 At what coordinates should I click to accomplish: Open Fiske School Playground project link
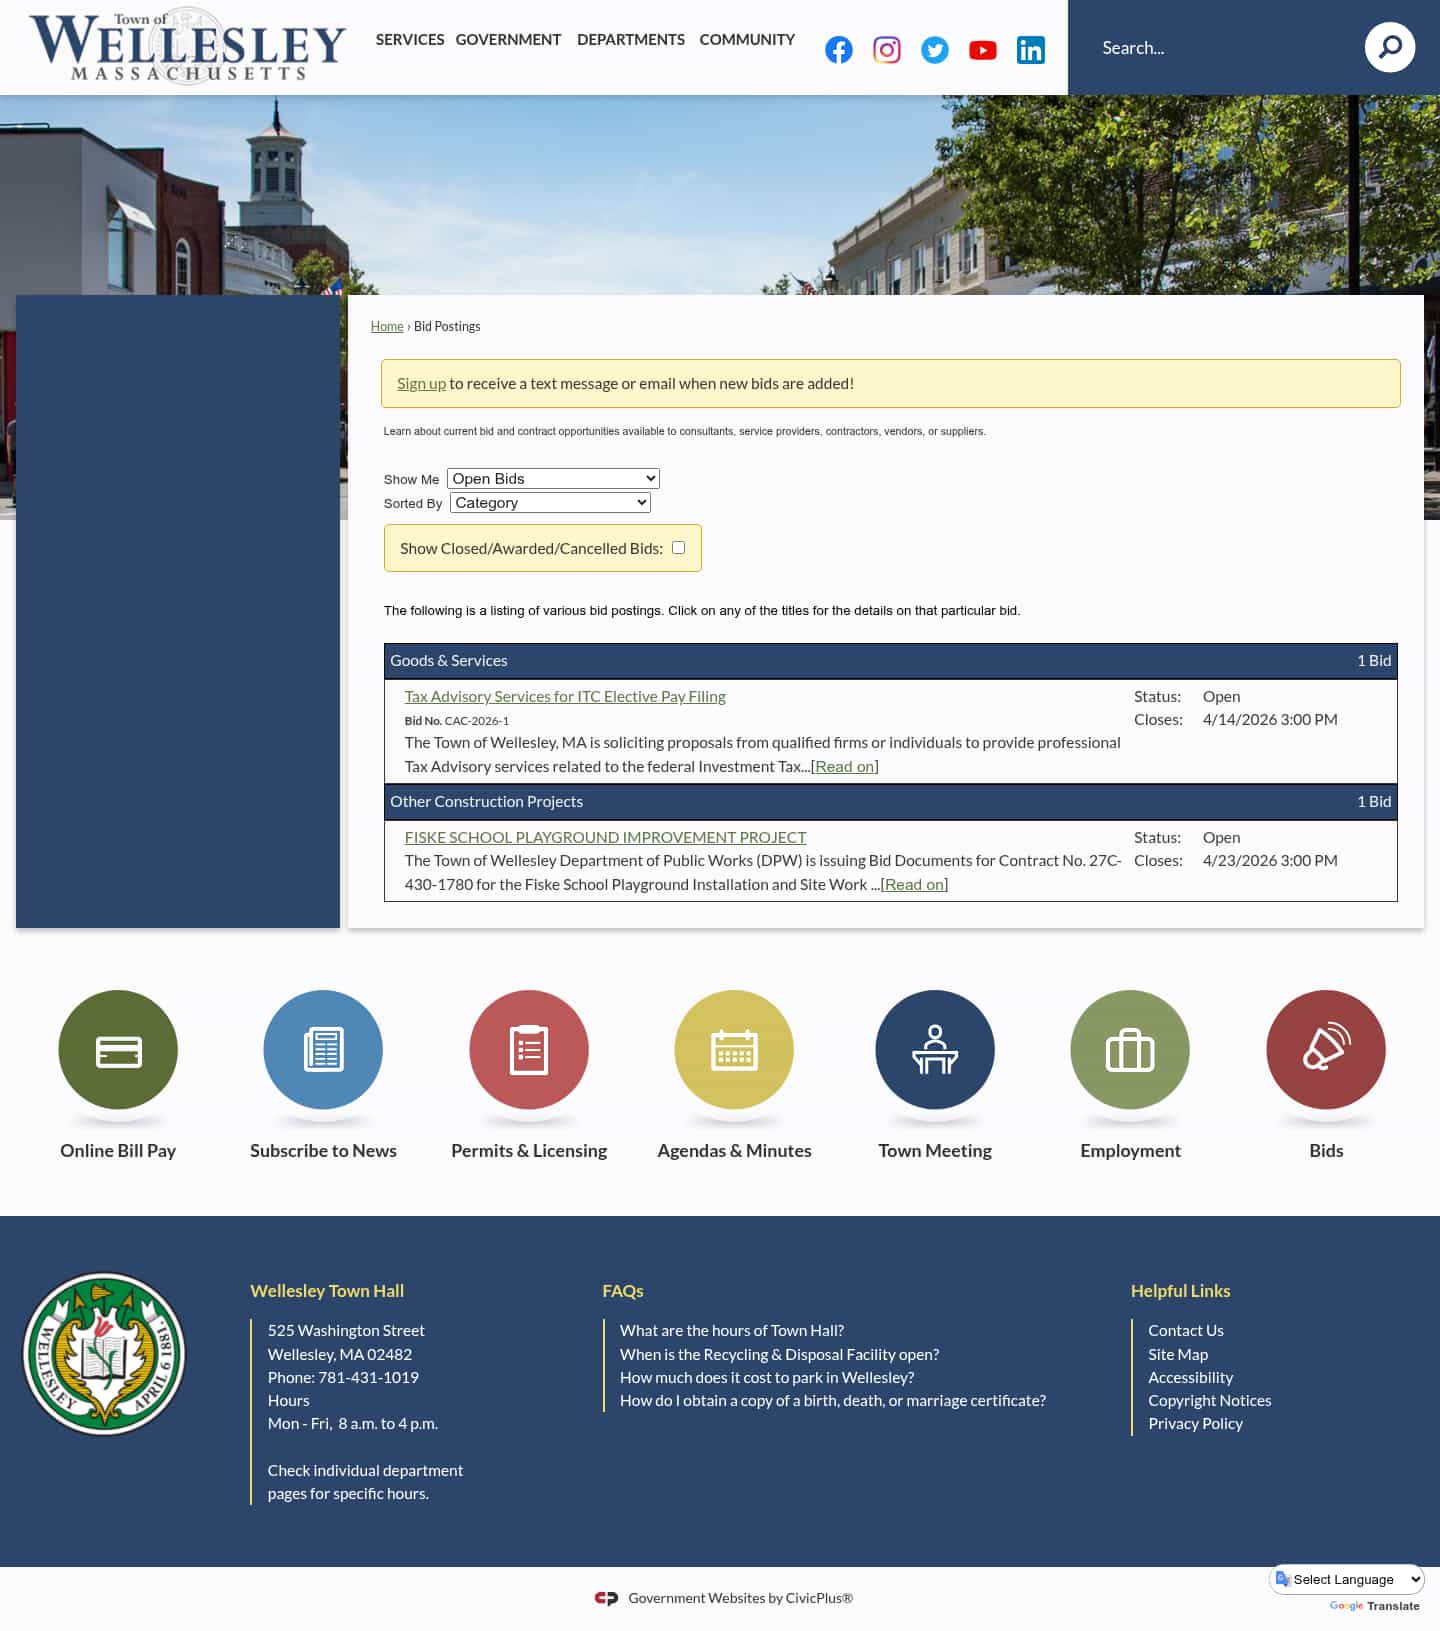coord(605,837)
